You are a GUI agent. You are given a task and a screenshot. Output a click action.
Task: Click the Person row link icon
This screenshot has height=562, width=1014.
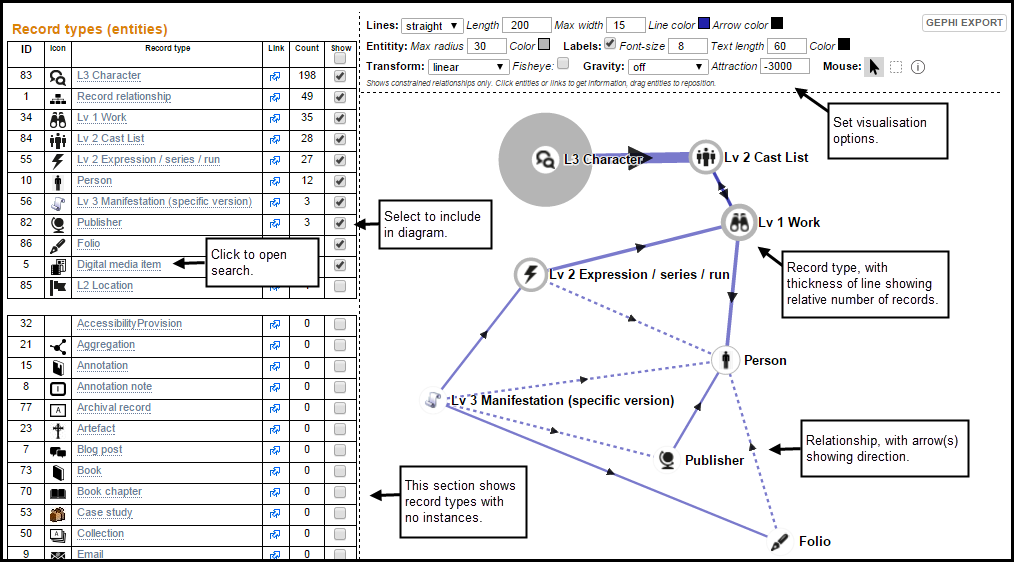coord(275,181)
